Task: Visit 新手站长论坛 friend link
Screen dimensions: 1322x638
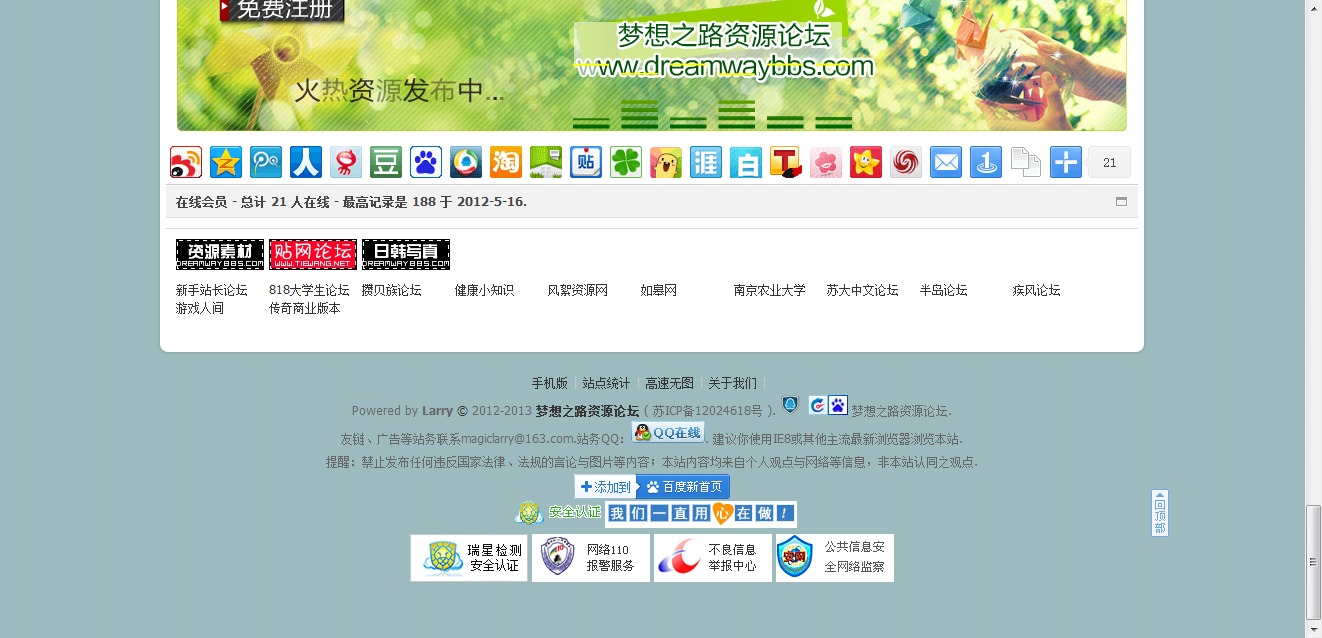Action: 212,290
